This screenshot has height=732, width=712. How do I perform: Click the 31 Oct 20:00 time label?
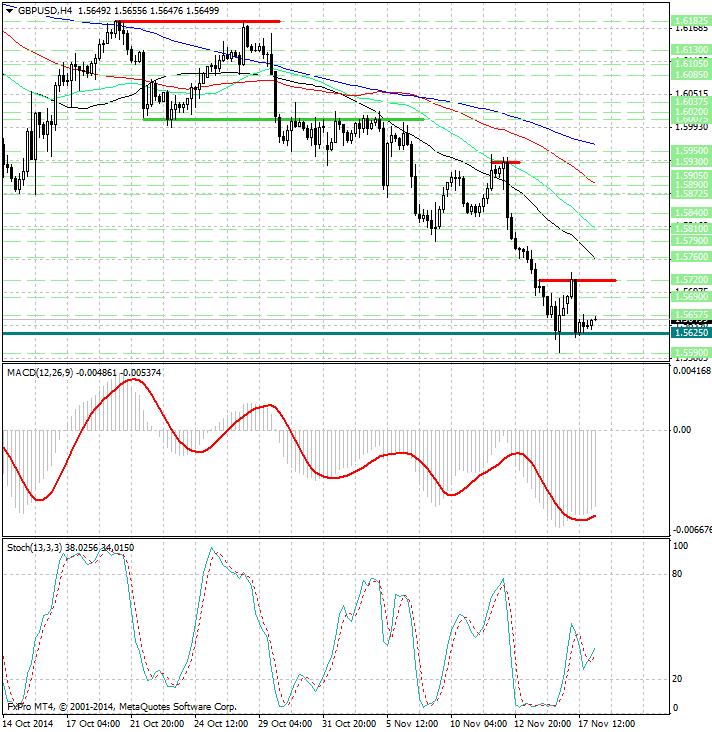[x=349, y=724]
